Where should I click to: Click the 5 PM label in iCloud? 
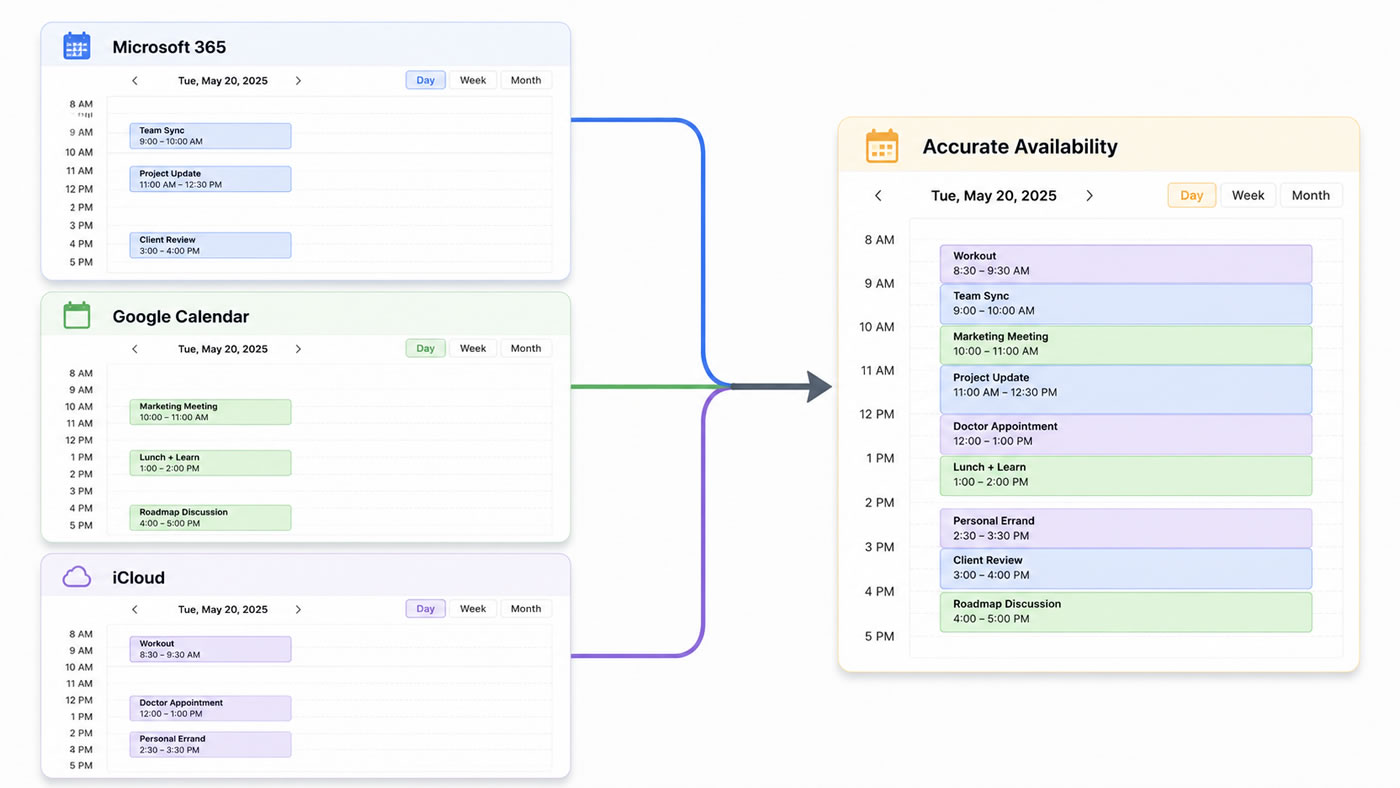tap(81, 766)
